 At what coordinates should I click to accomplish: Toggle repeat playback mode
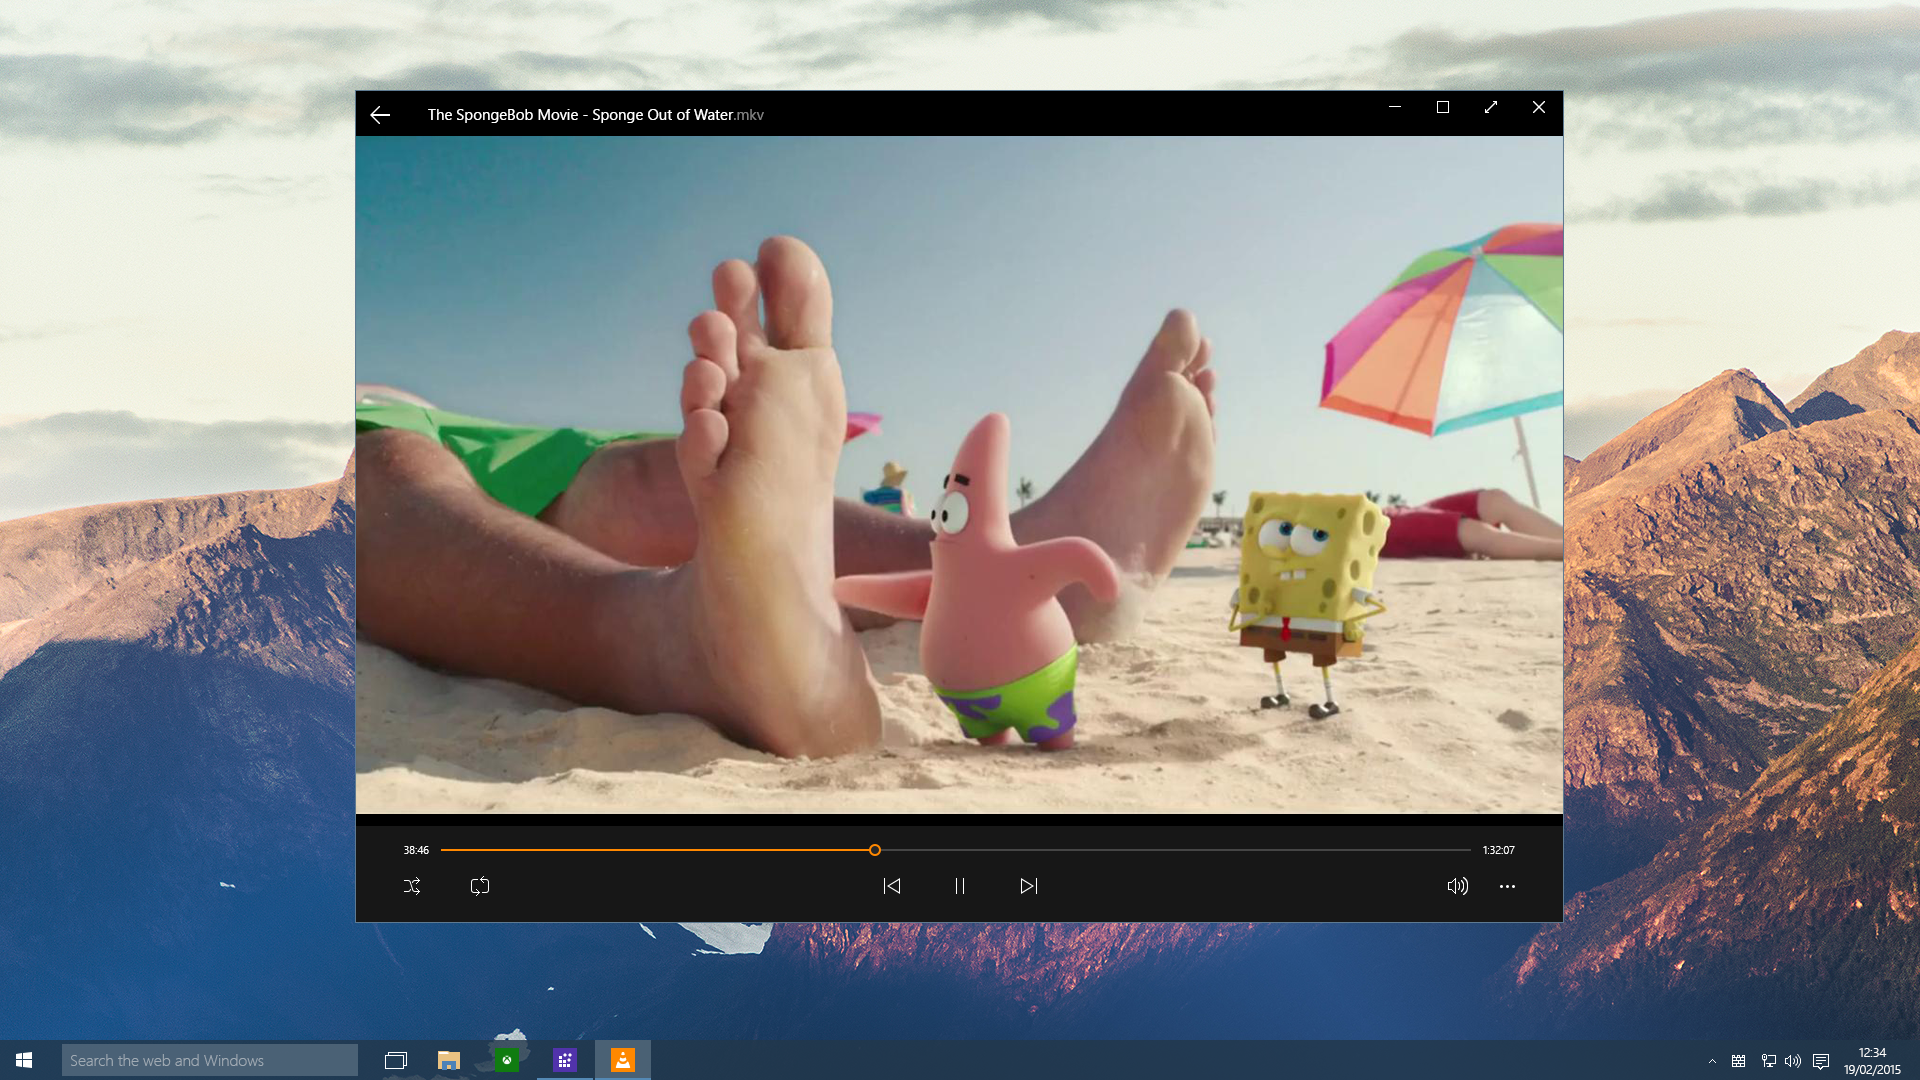pos(480,886)
